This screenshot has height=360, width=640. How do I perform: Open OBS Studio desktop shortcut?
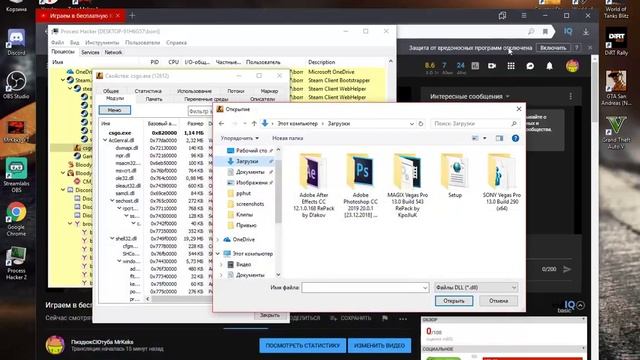click(16, 85)
